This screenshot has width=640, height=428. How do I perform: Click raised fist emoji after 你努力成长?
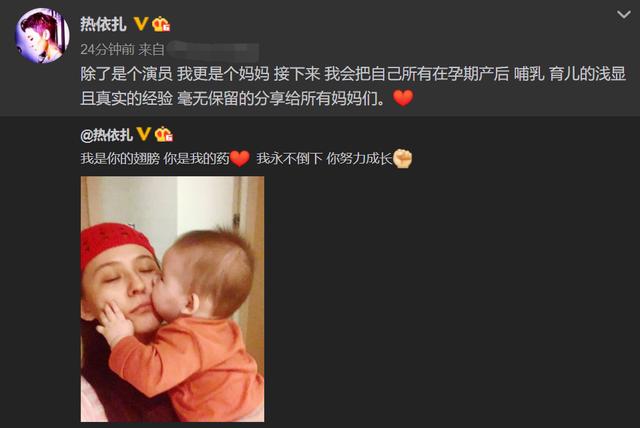402,159
